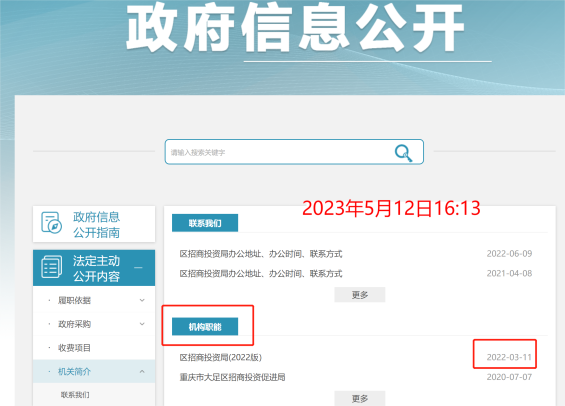
Task: Click the magnifier search icon
Action: click(403, 153)
